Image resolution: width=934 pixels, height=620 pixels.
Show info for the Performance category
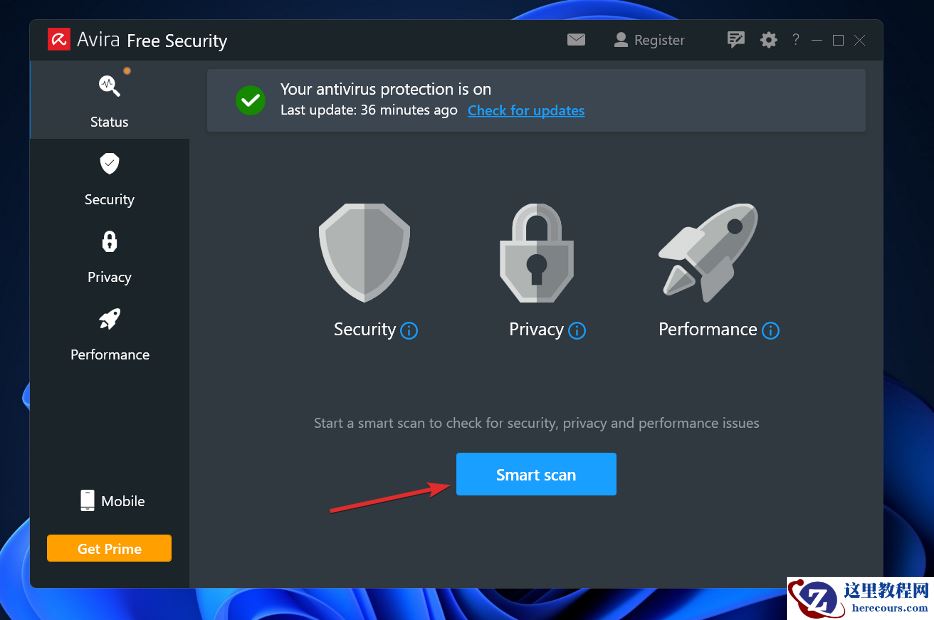pos(770,331)
